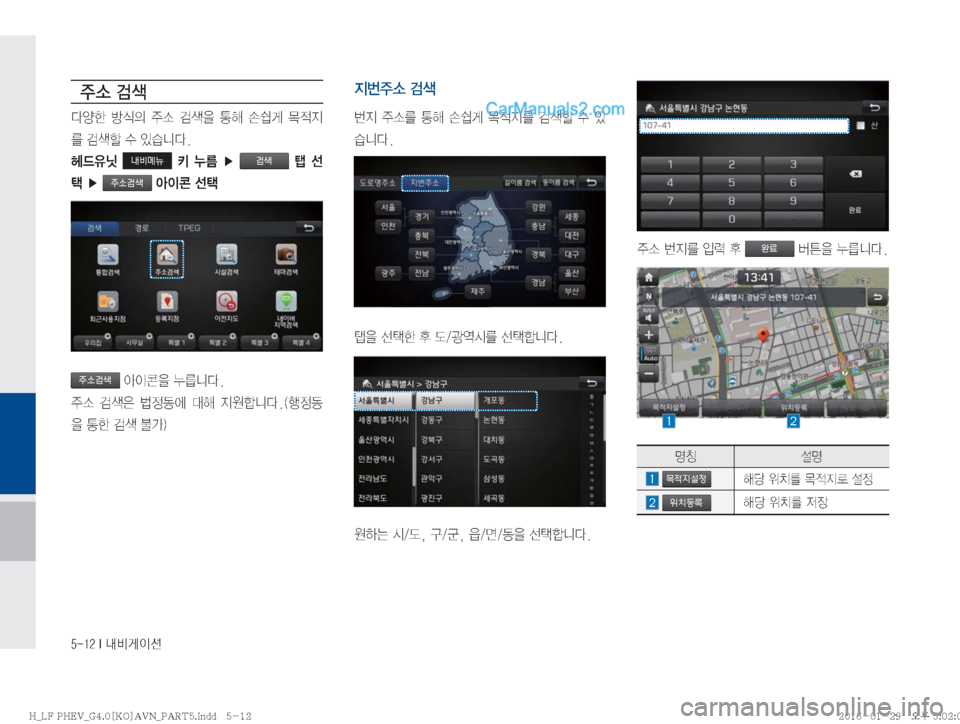Tap the 특별 2 shortcut button
960x724 pixels.
point(217,343)
